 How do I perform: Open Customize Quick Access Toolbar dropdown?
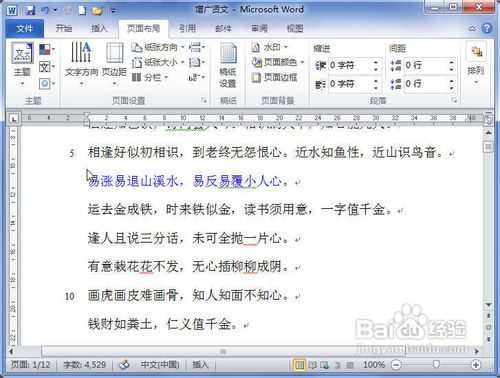[113, 11]
